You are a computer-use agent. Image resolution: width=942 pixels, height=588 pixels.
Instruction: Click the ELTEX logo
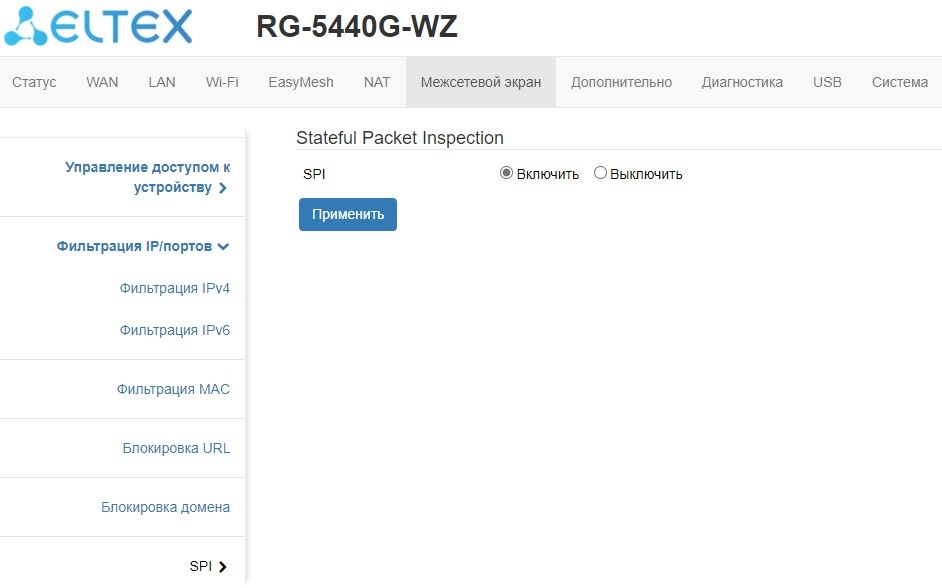(x=98, y=27)
